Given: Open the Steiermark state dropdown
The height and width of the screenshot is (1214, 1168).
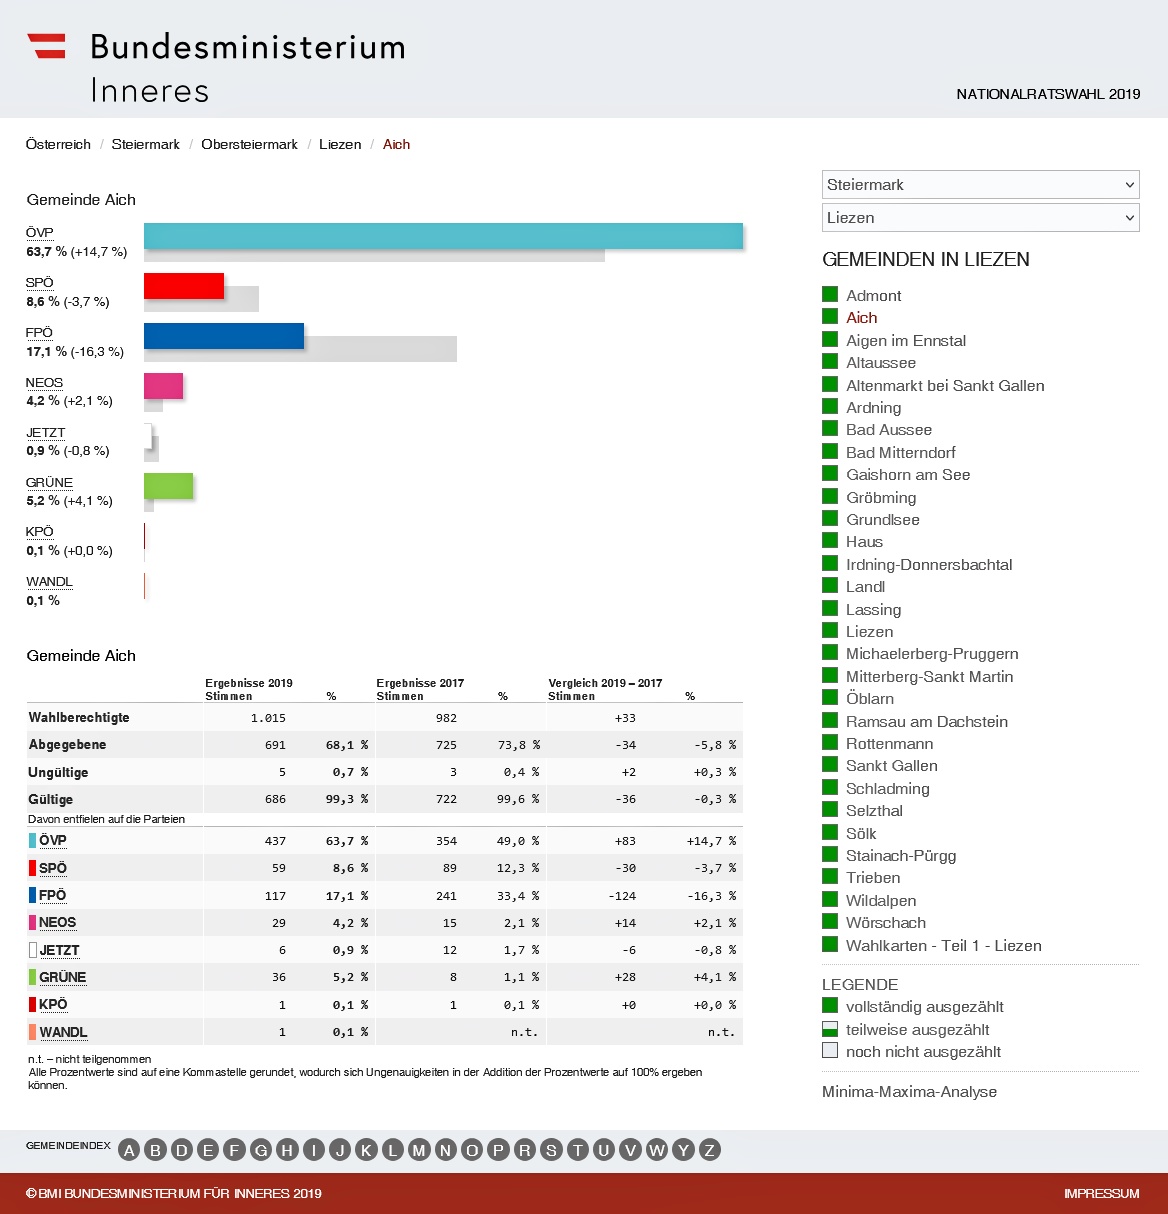Looking at the screenshot, I should pyautogui.click(x=980, y=185).
